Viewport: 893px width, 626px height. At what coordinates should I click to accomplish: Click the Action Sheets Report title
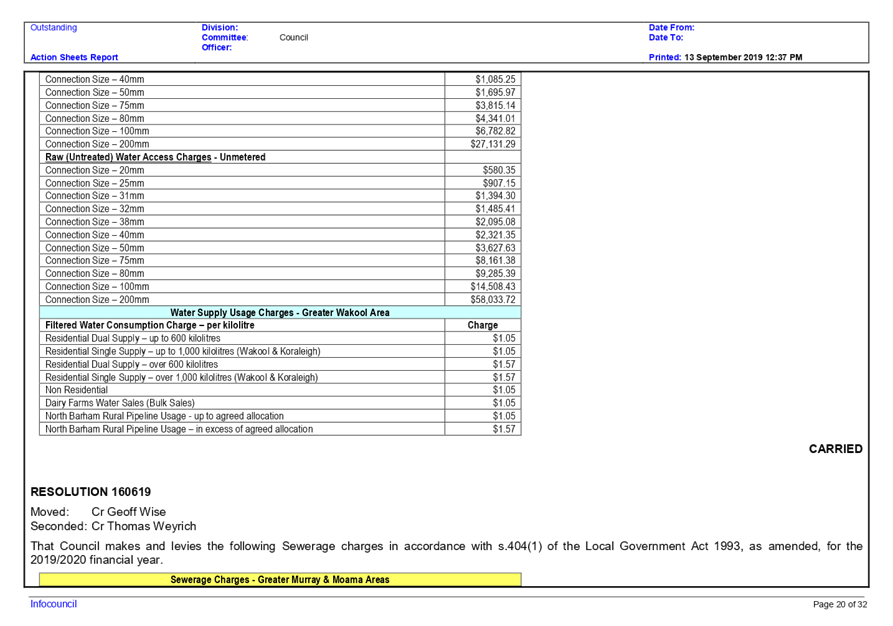(74, 57)
